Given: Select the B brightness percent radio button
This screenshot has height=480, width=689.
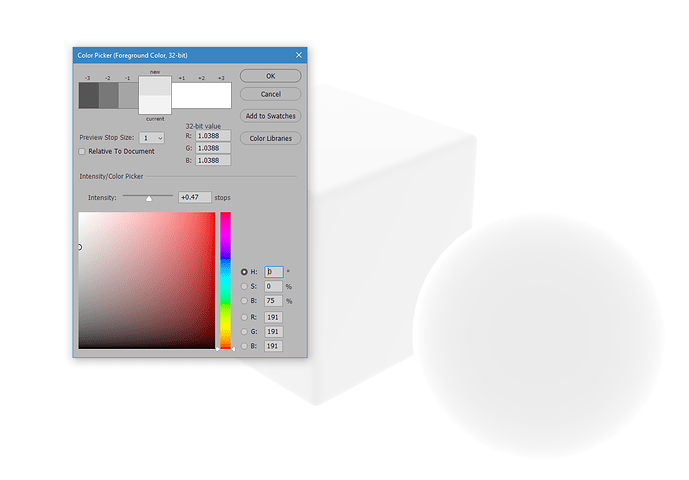Looking at the screenshot, I should click(x=244, y=301).
